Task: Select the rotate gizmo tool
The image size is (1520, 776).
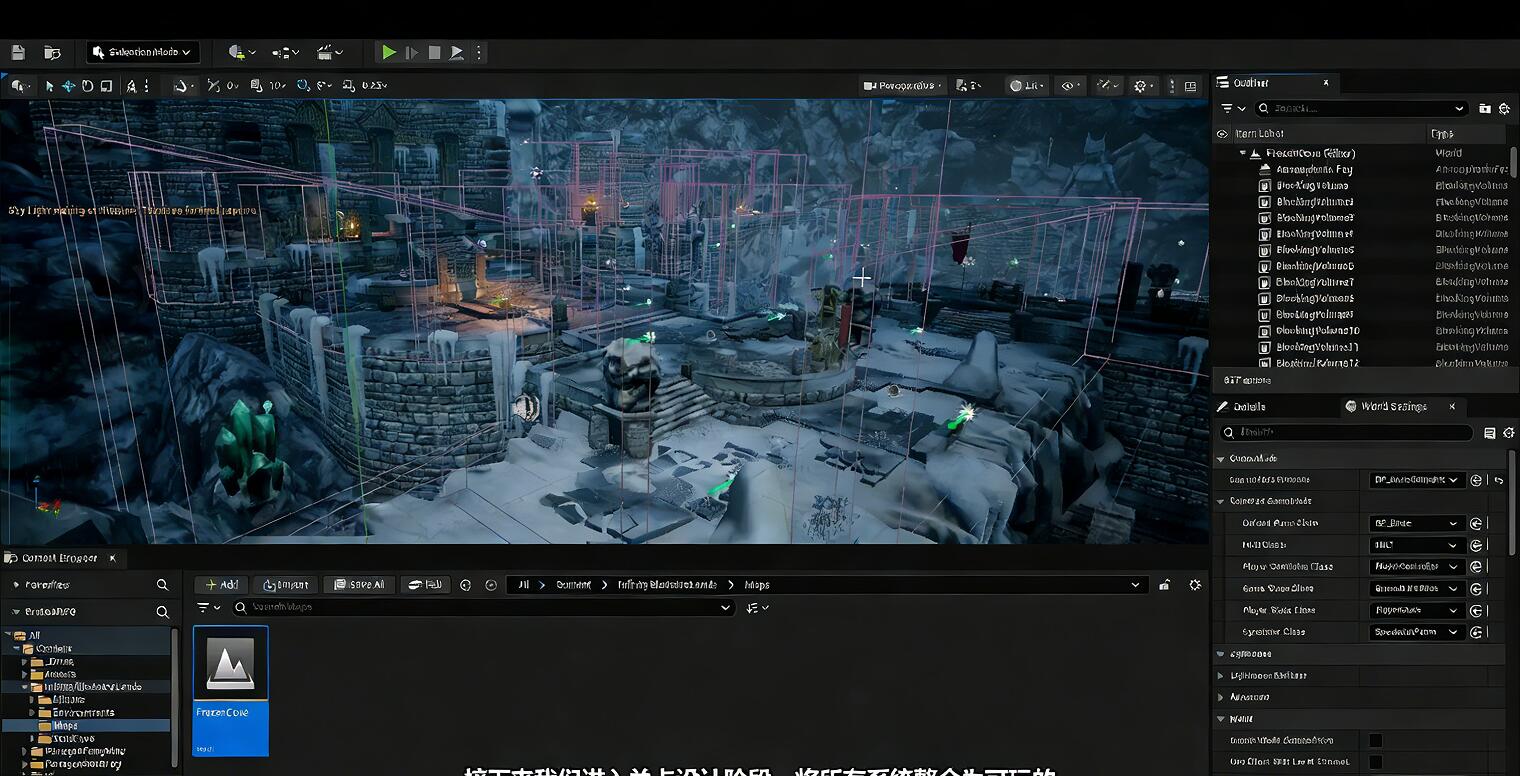Action: (87, 86)
